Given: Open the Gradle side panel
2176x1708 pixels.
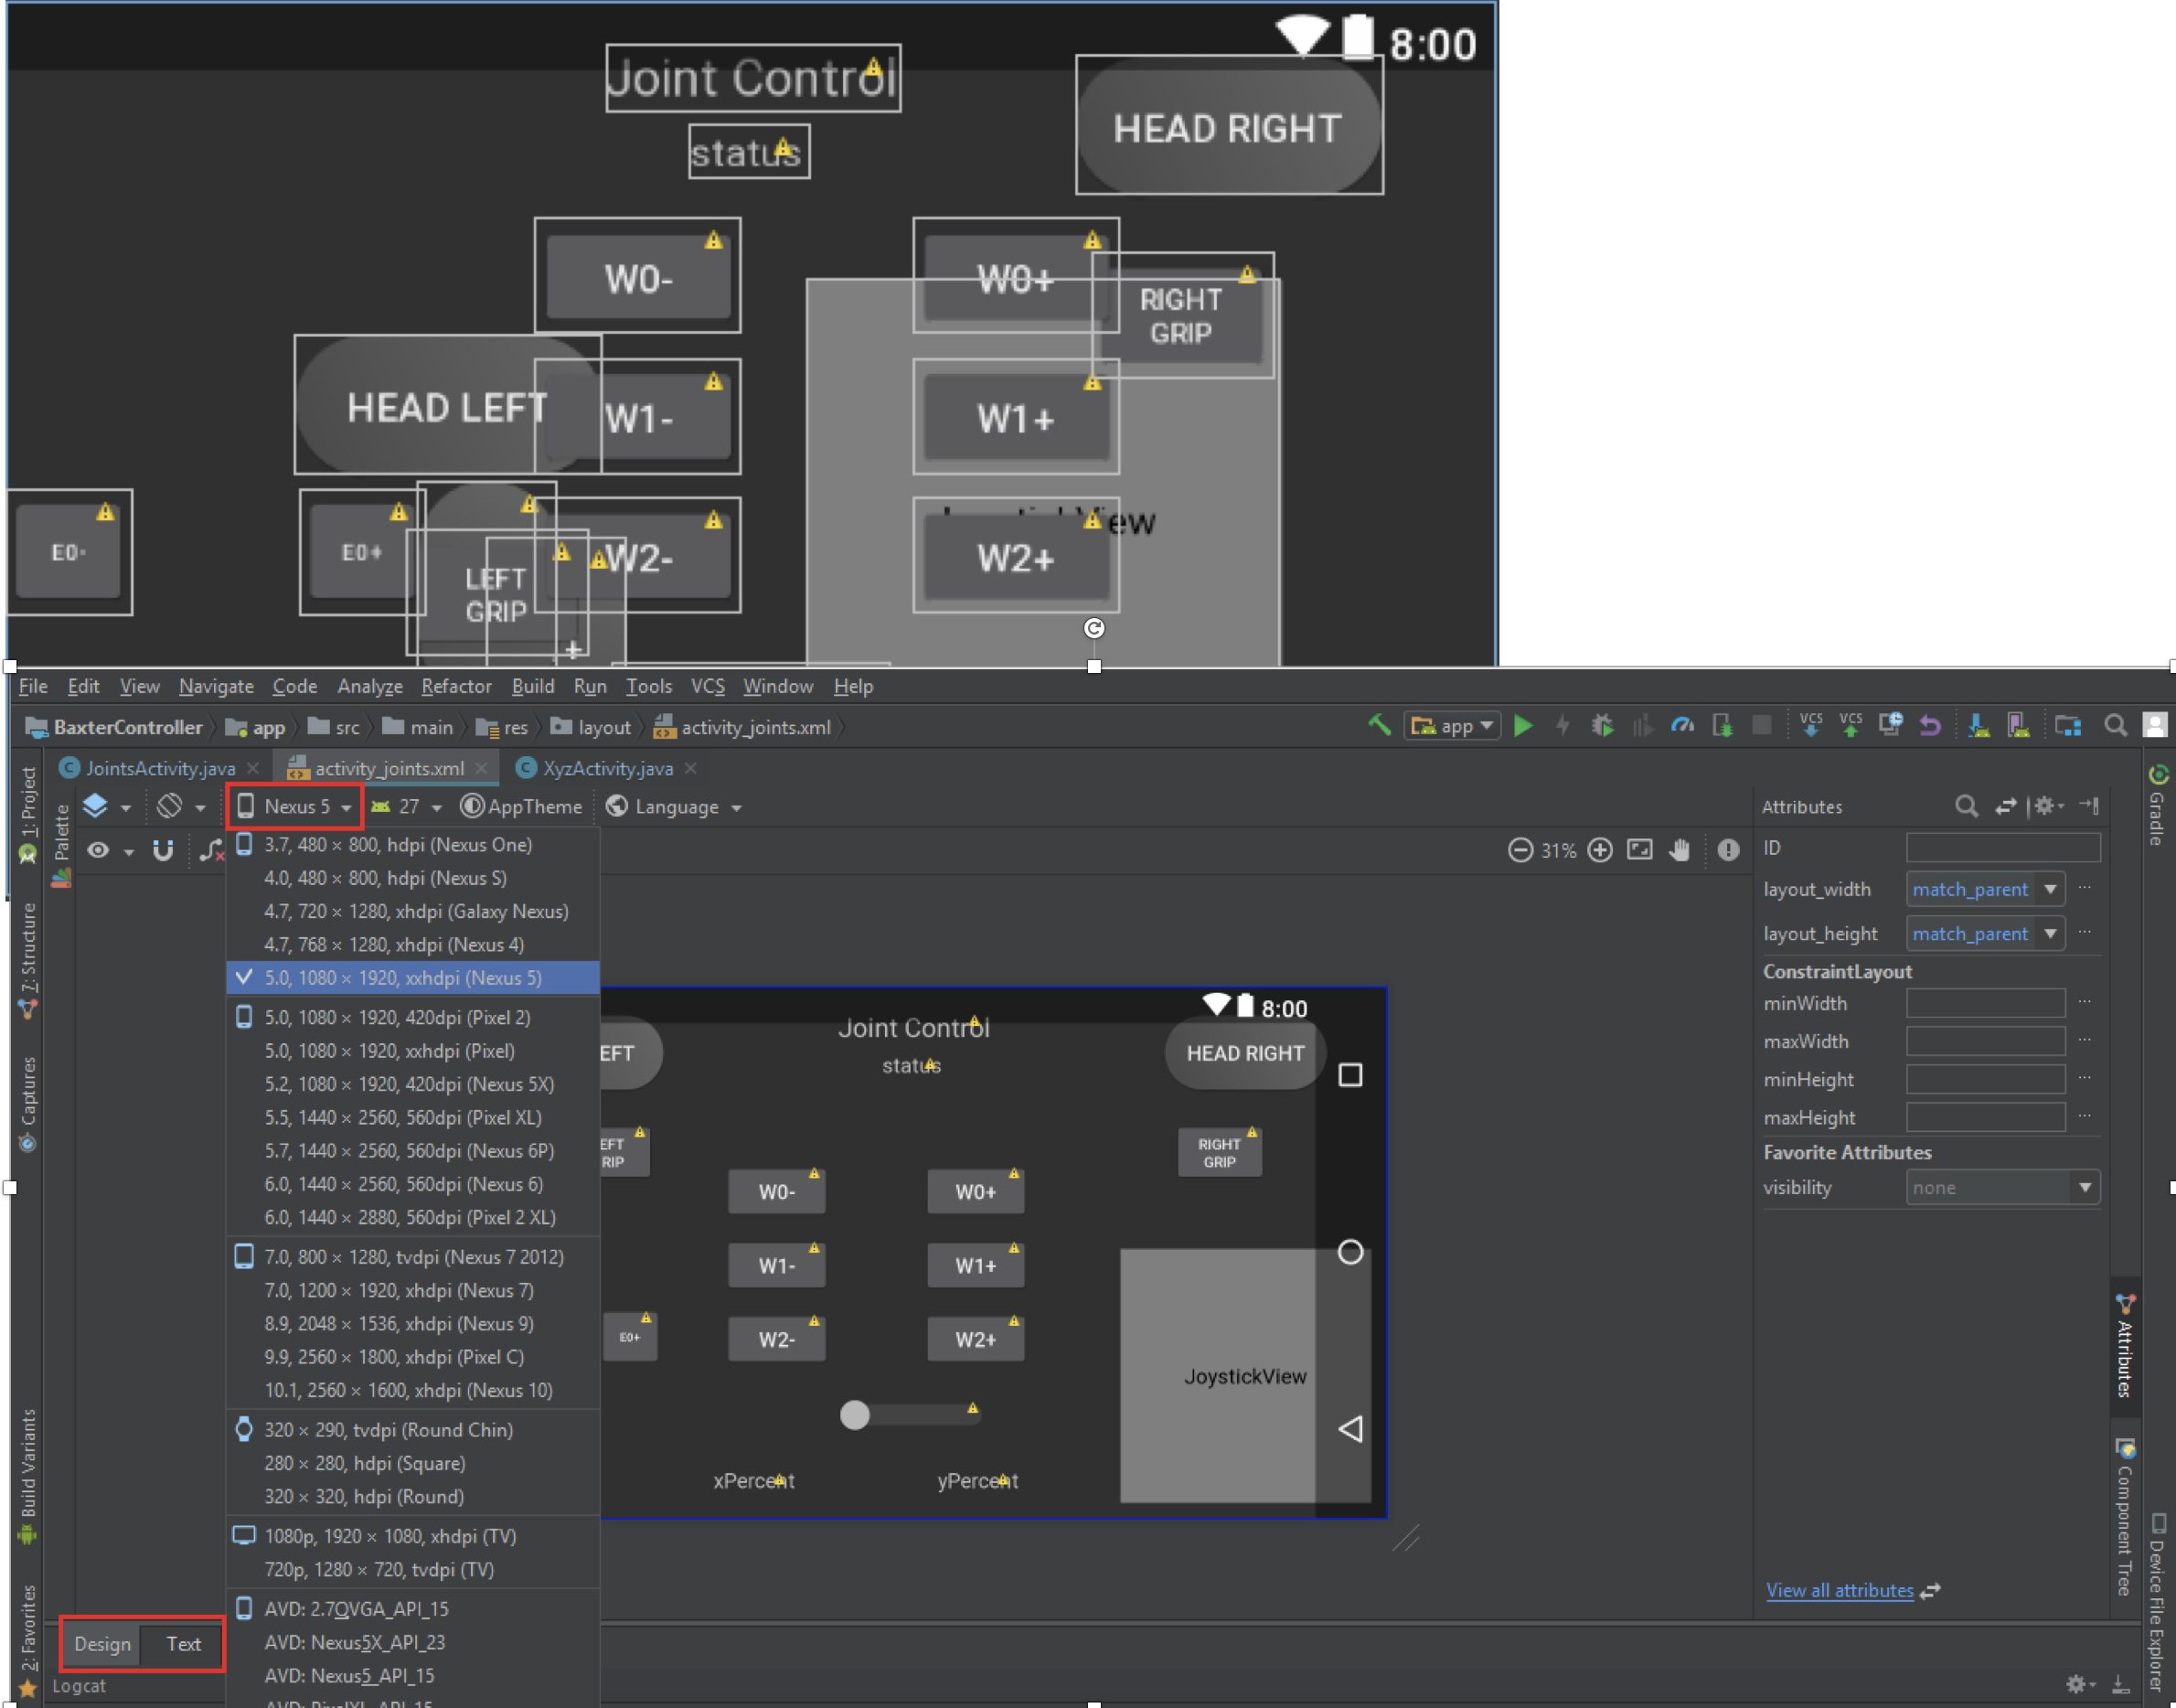Looking at the screenshot, I should [x=2157, y=806].
